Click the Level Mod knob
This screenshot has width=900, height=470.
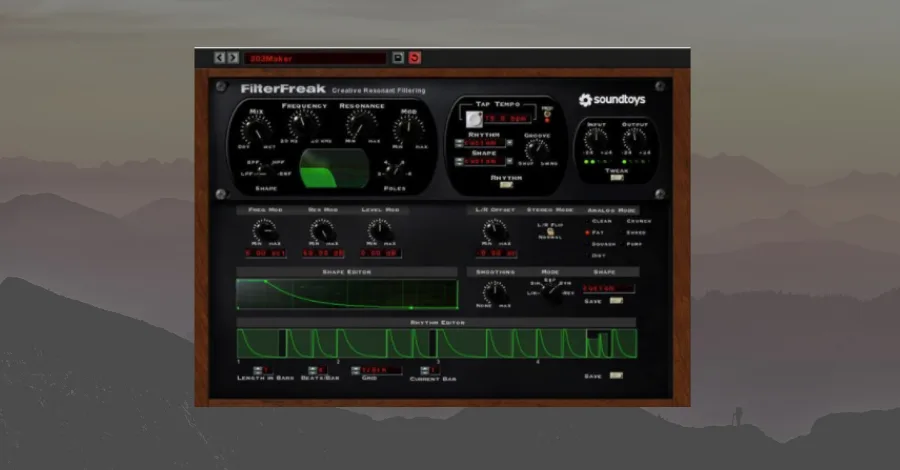[x=380, y=231]
